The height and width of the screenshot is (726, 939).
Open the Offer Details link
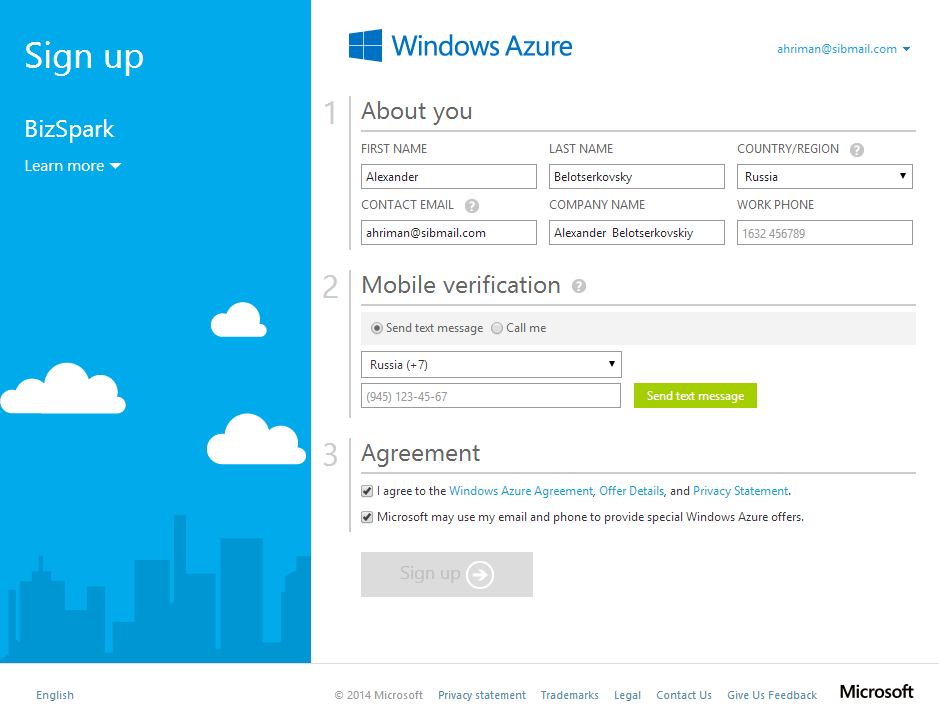pyautogui.click(x=631, y=491)
